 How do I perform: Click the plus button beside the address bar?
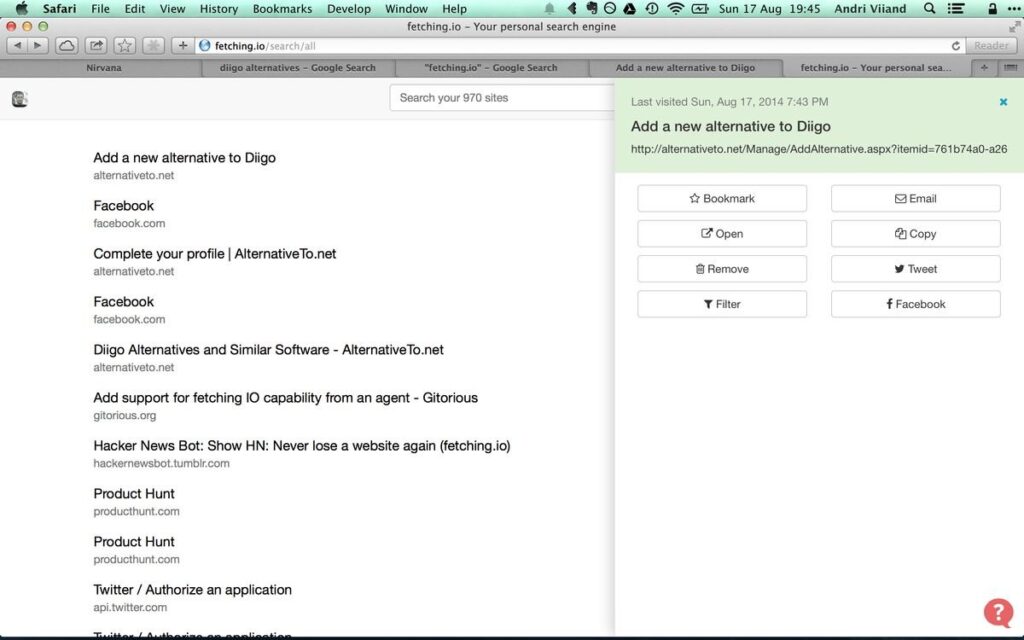(183, 45)
